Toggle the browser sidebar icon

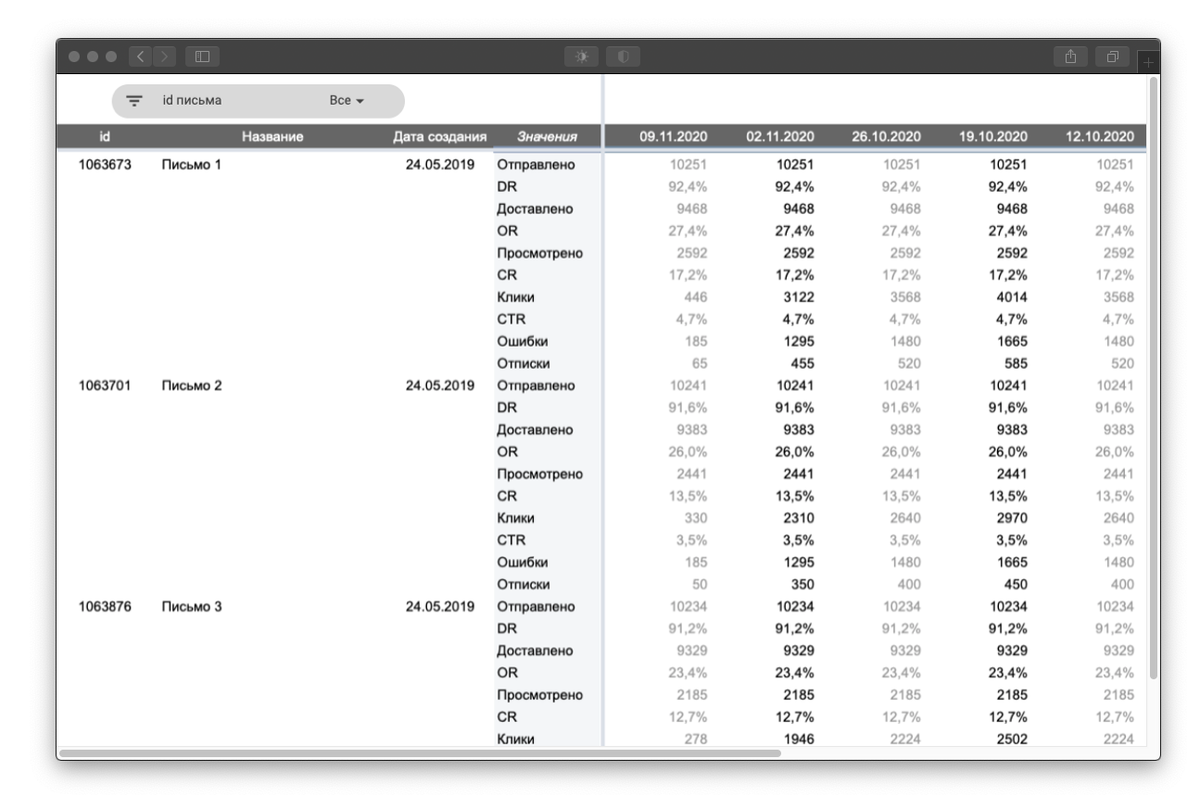202,57
